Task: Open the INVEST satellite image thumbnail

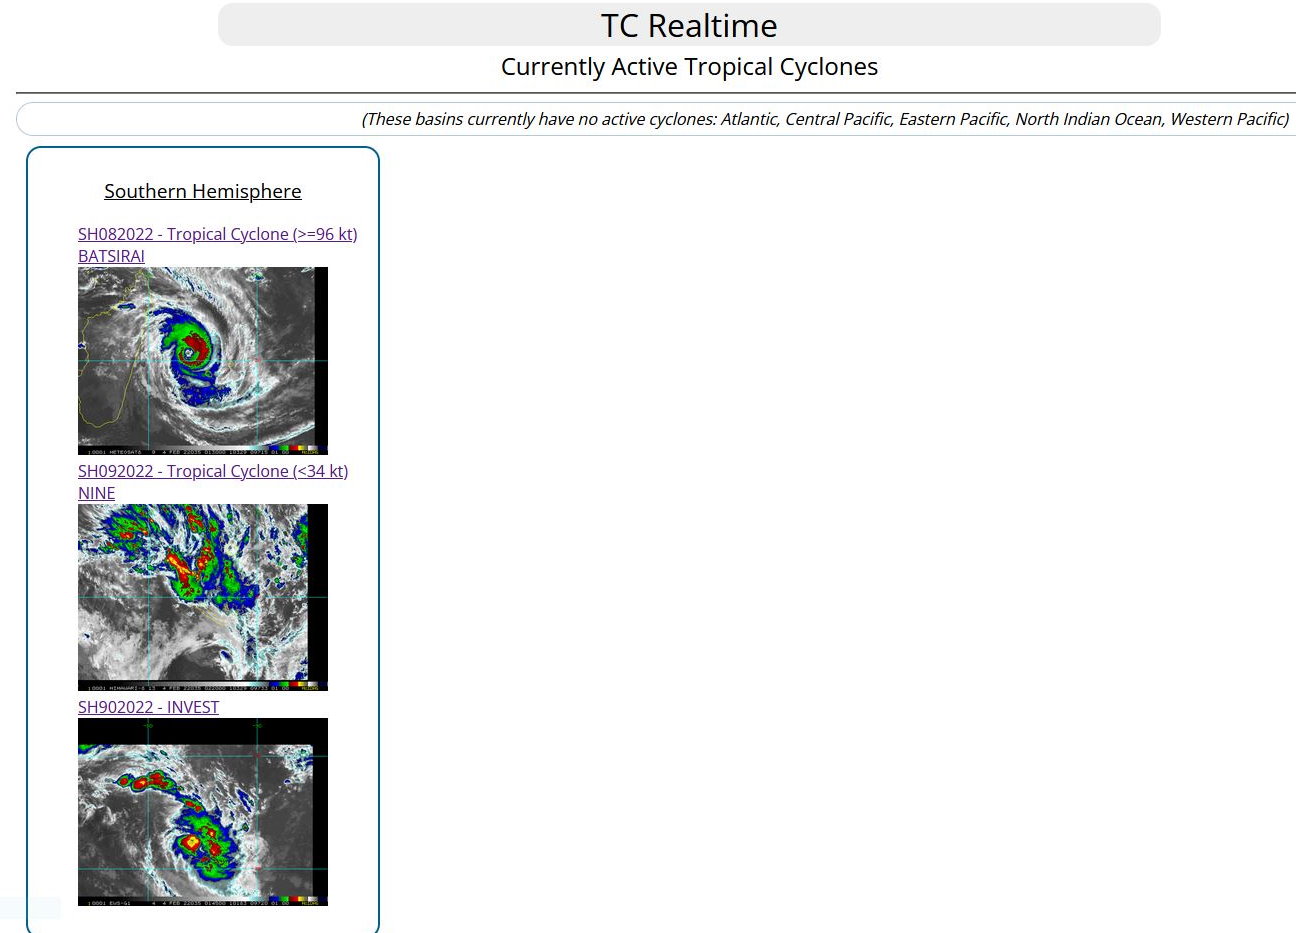Action: [x=202, y=811]
